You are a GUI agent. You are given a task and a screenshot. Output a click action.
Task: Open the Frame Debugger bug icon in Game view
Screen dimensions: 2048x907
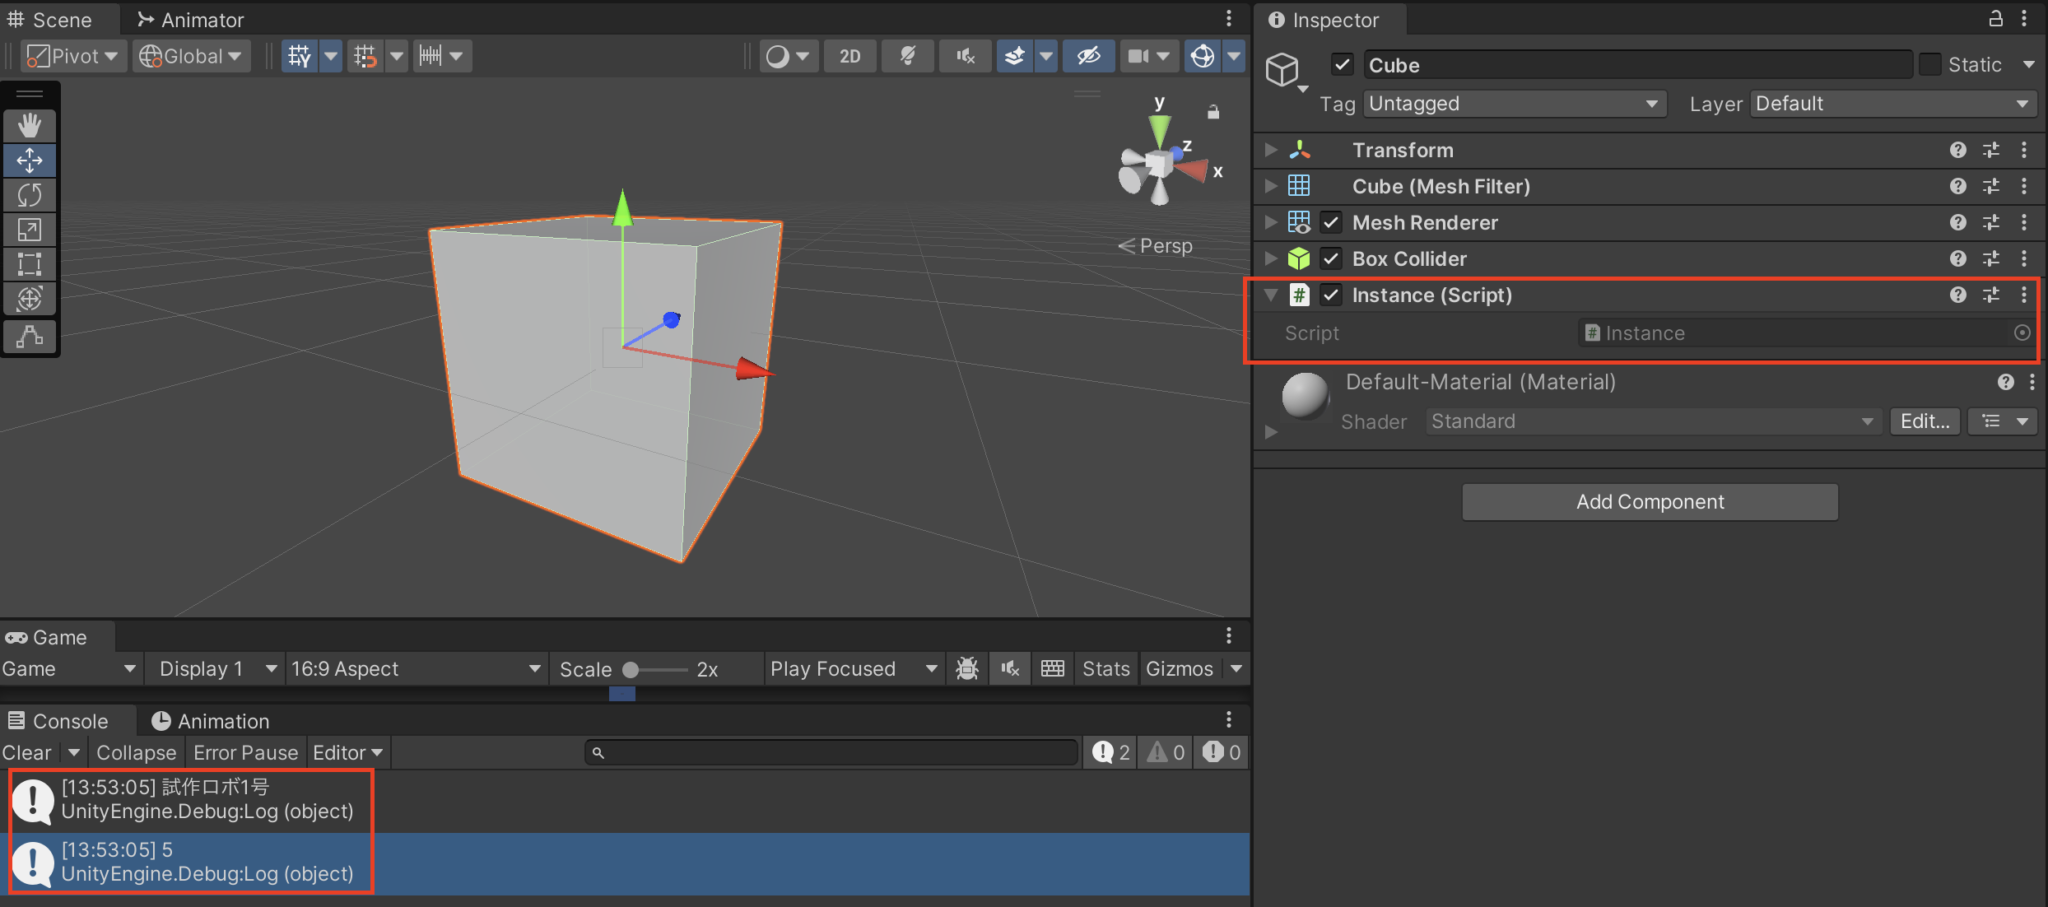click(967, 669)
